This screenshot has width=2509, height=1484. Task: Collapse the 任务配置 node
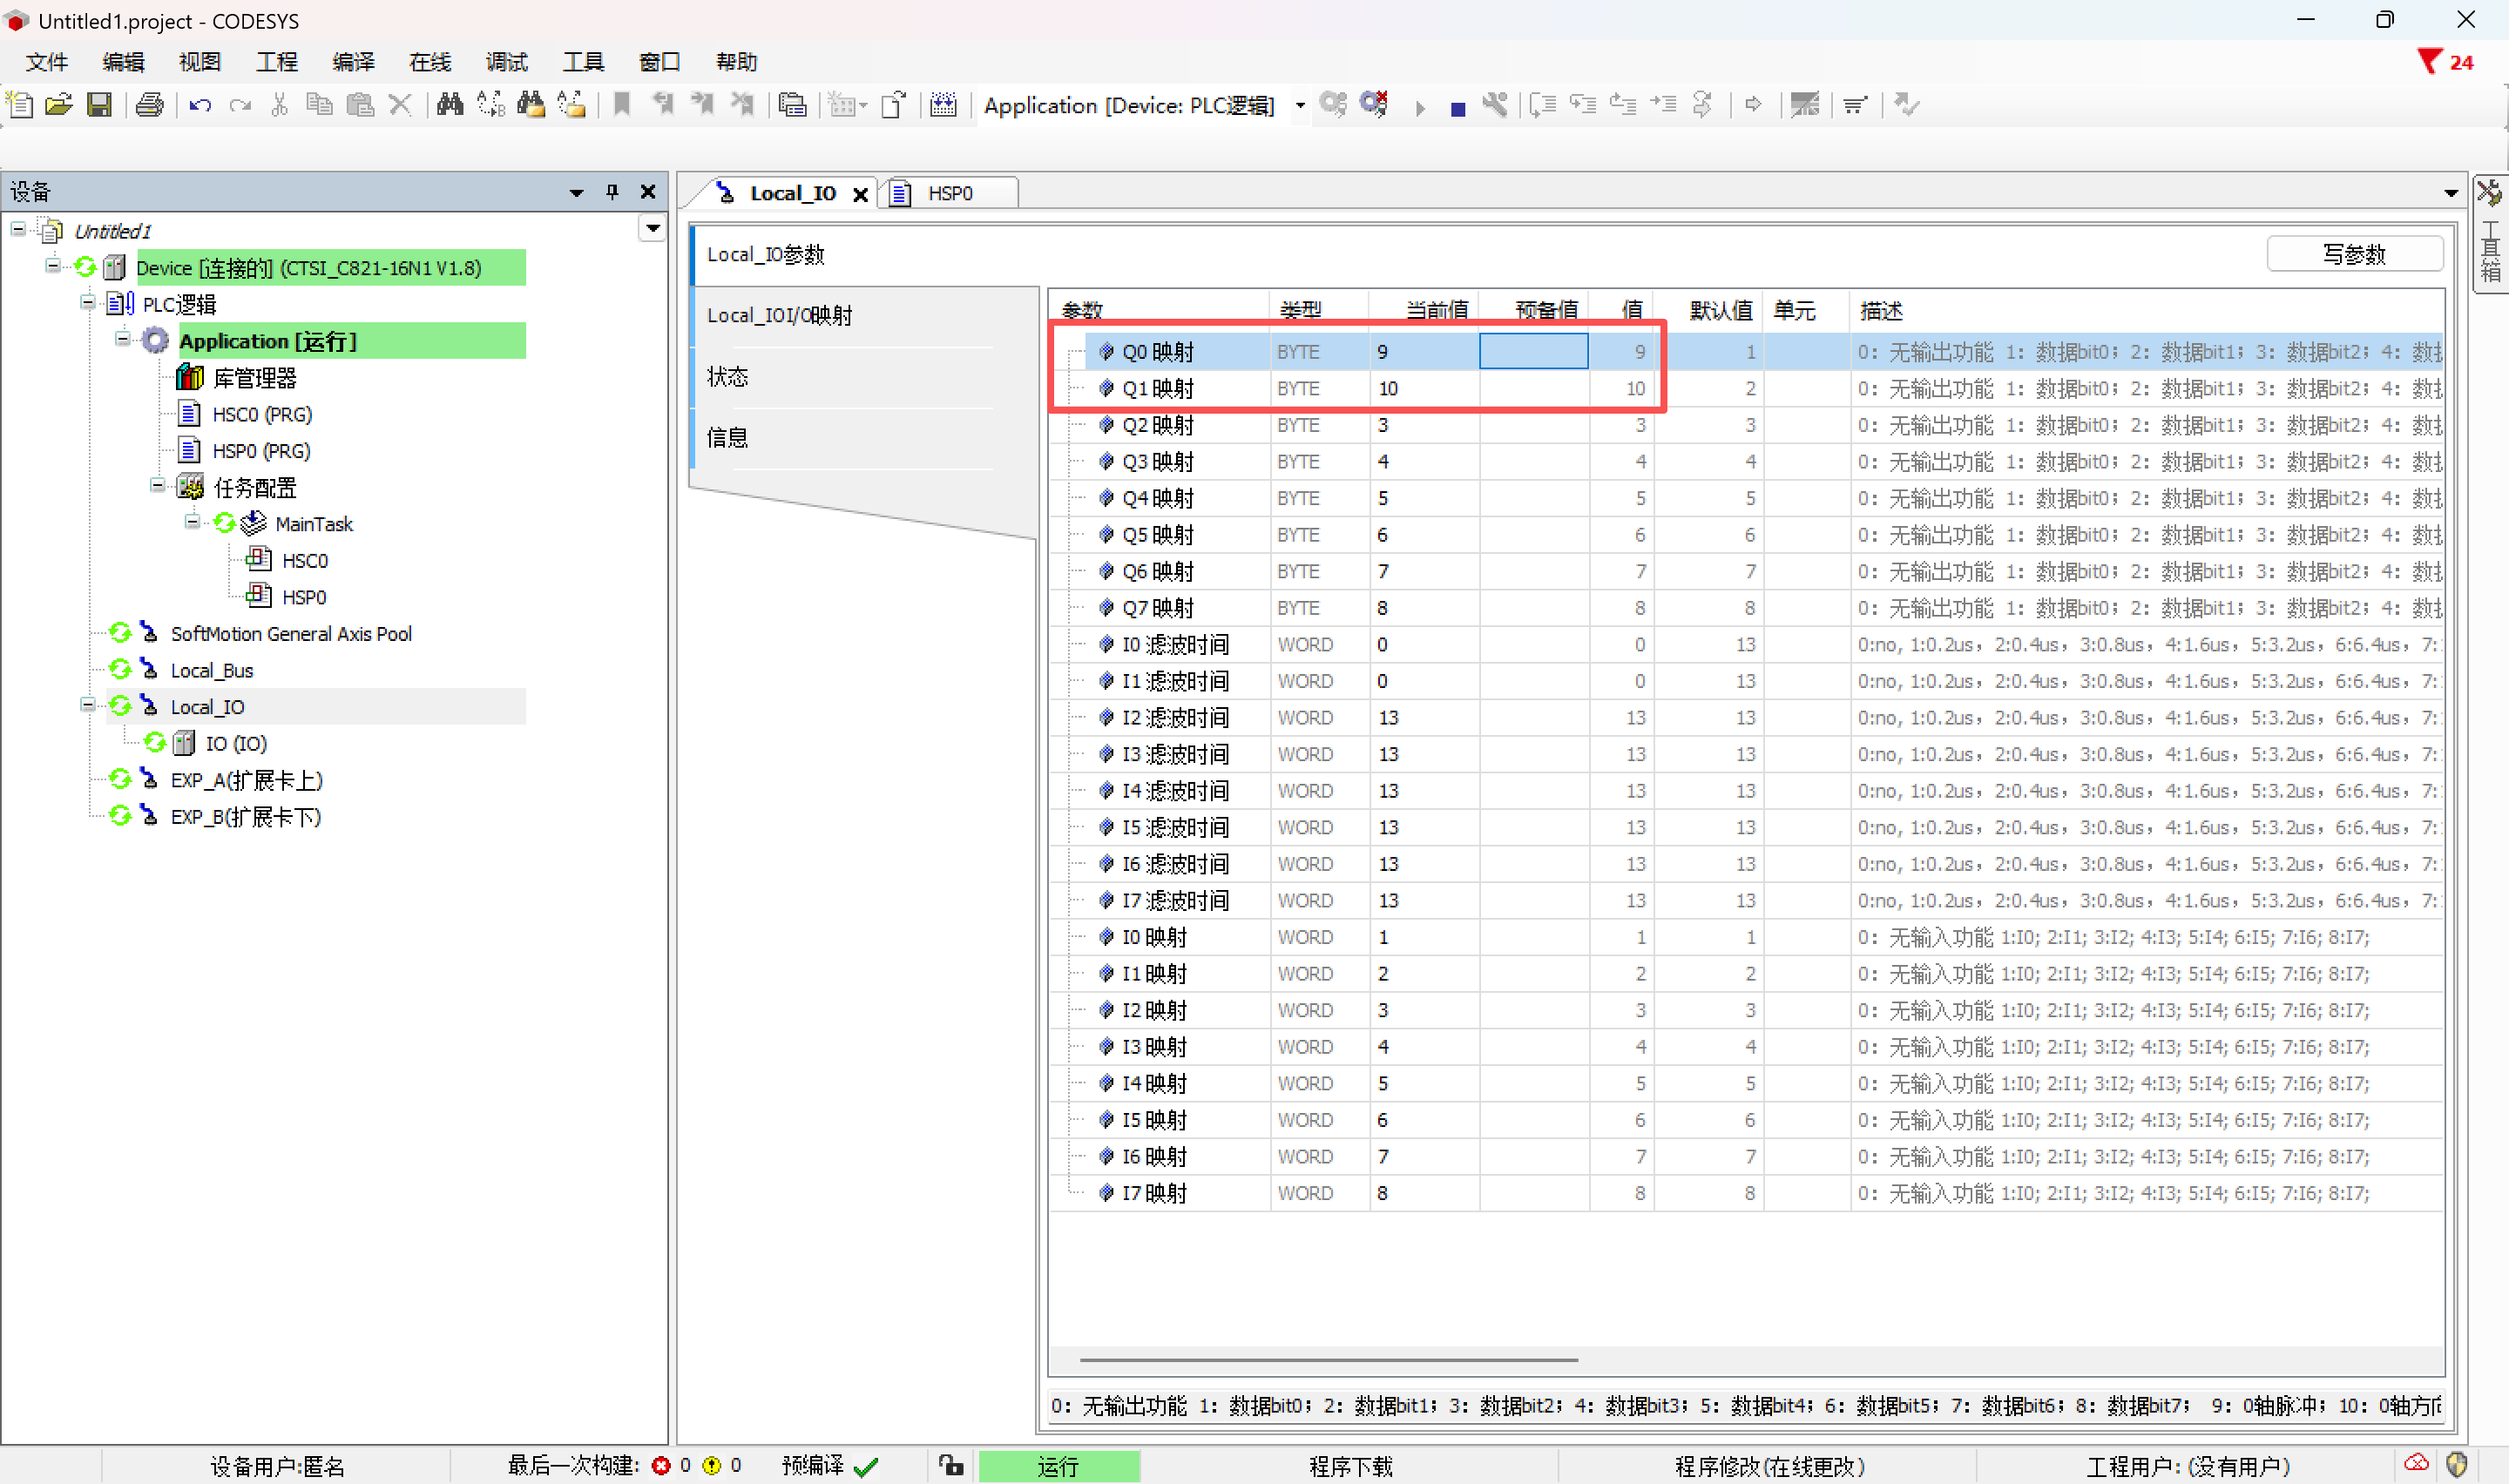coord(157,486)
